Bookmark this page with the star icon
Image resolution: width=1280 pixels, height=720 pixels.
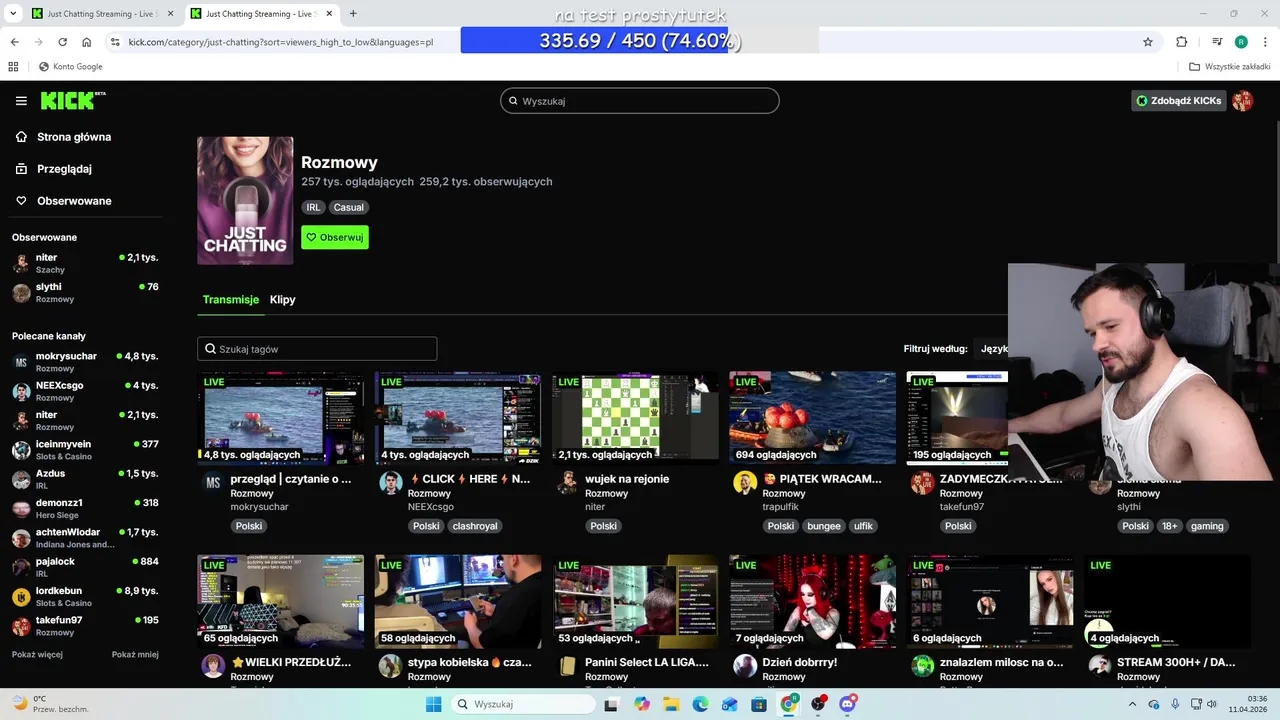[x=1148, y=42]
